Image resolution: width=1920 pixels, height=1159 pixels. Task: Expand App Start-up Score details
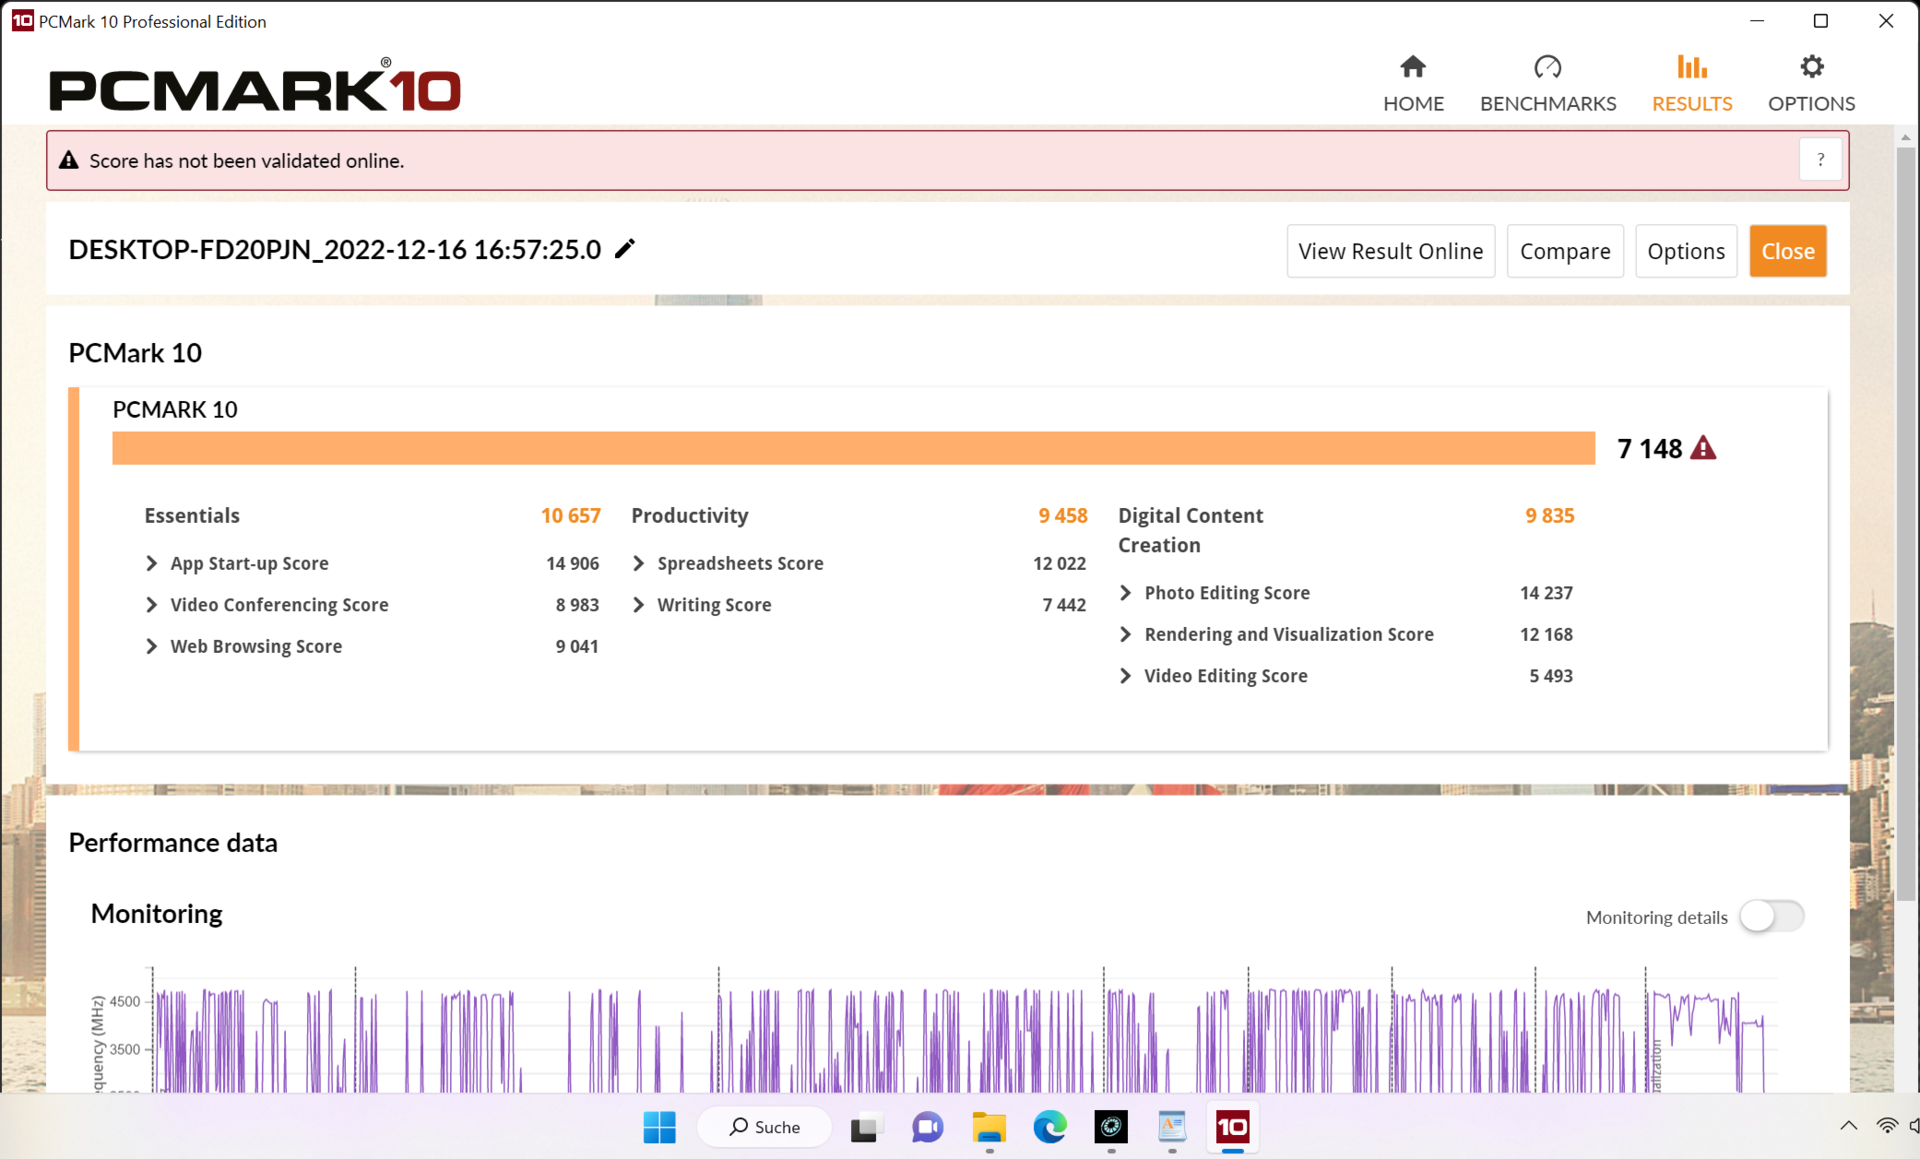click(x=152, y=563)
